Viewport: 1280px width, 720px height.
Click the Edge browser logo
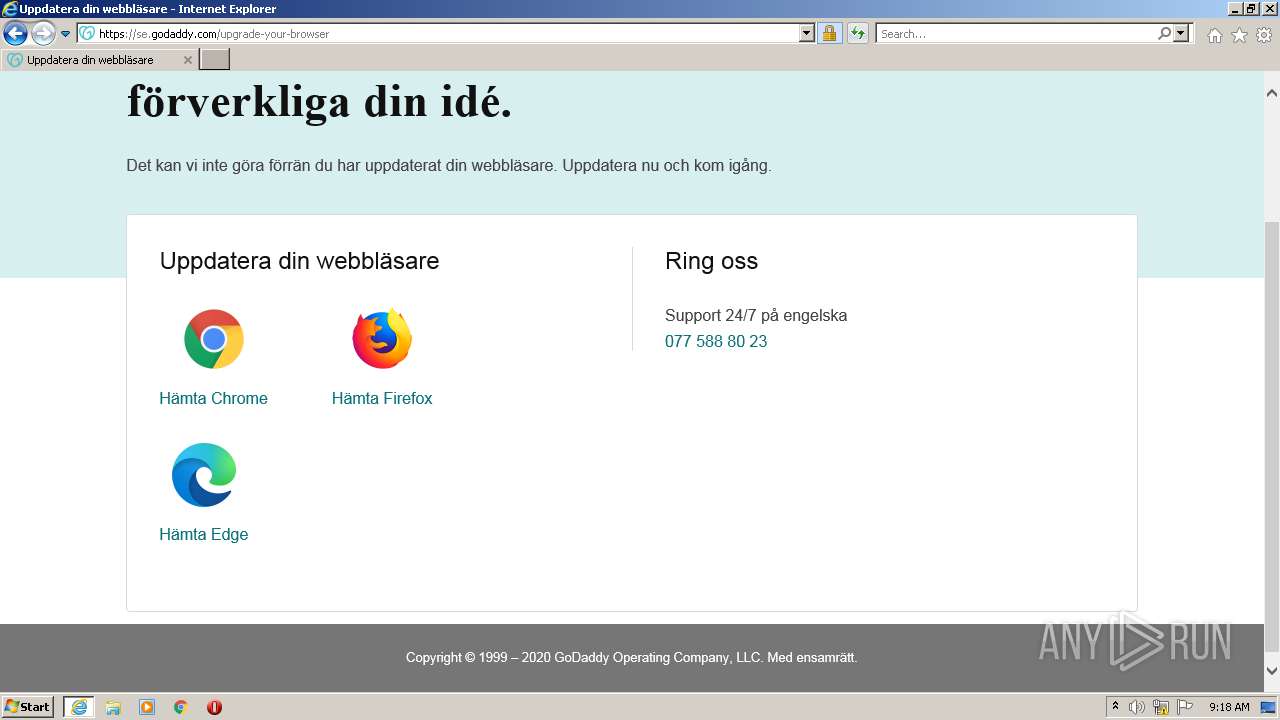204,475
